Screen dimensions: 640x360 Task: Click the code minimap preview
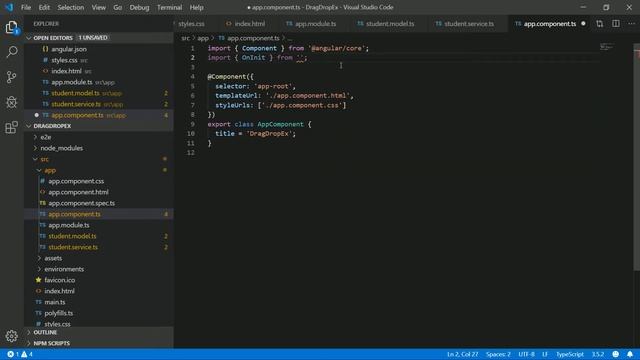point(607,47)
